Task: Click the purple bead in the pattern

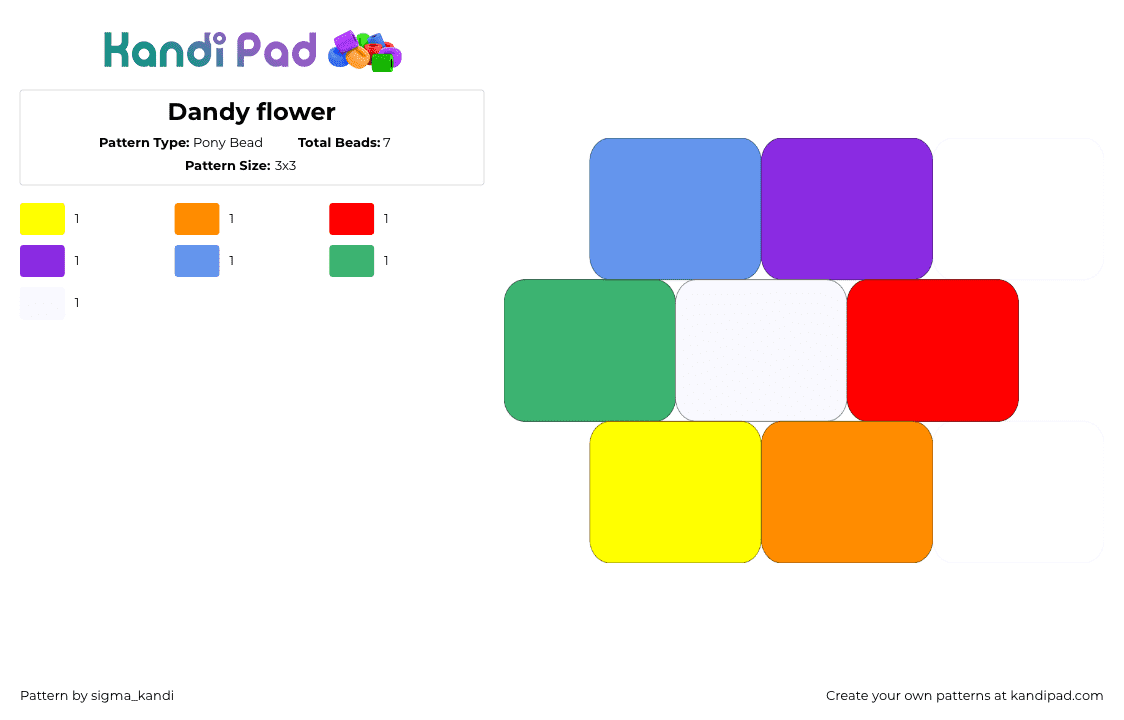Action: [847, 209]
